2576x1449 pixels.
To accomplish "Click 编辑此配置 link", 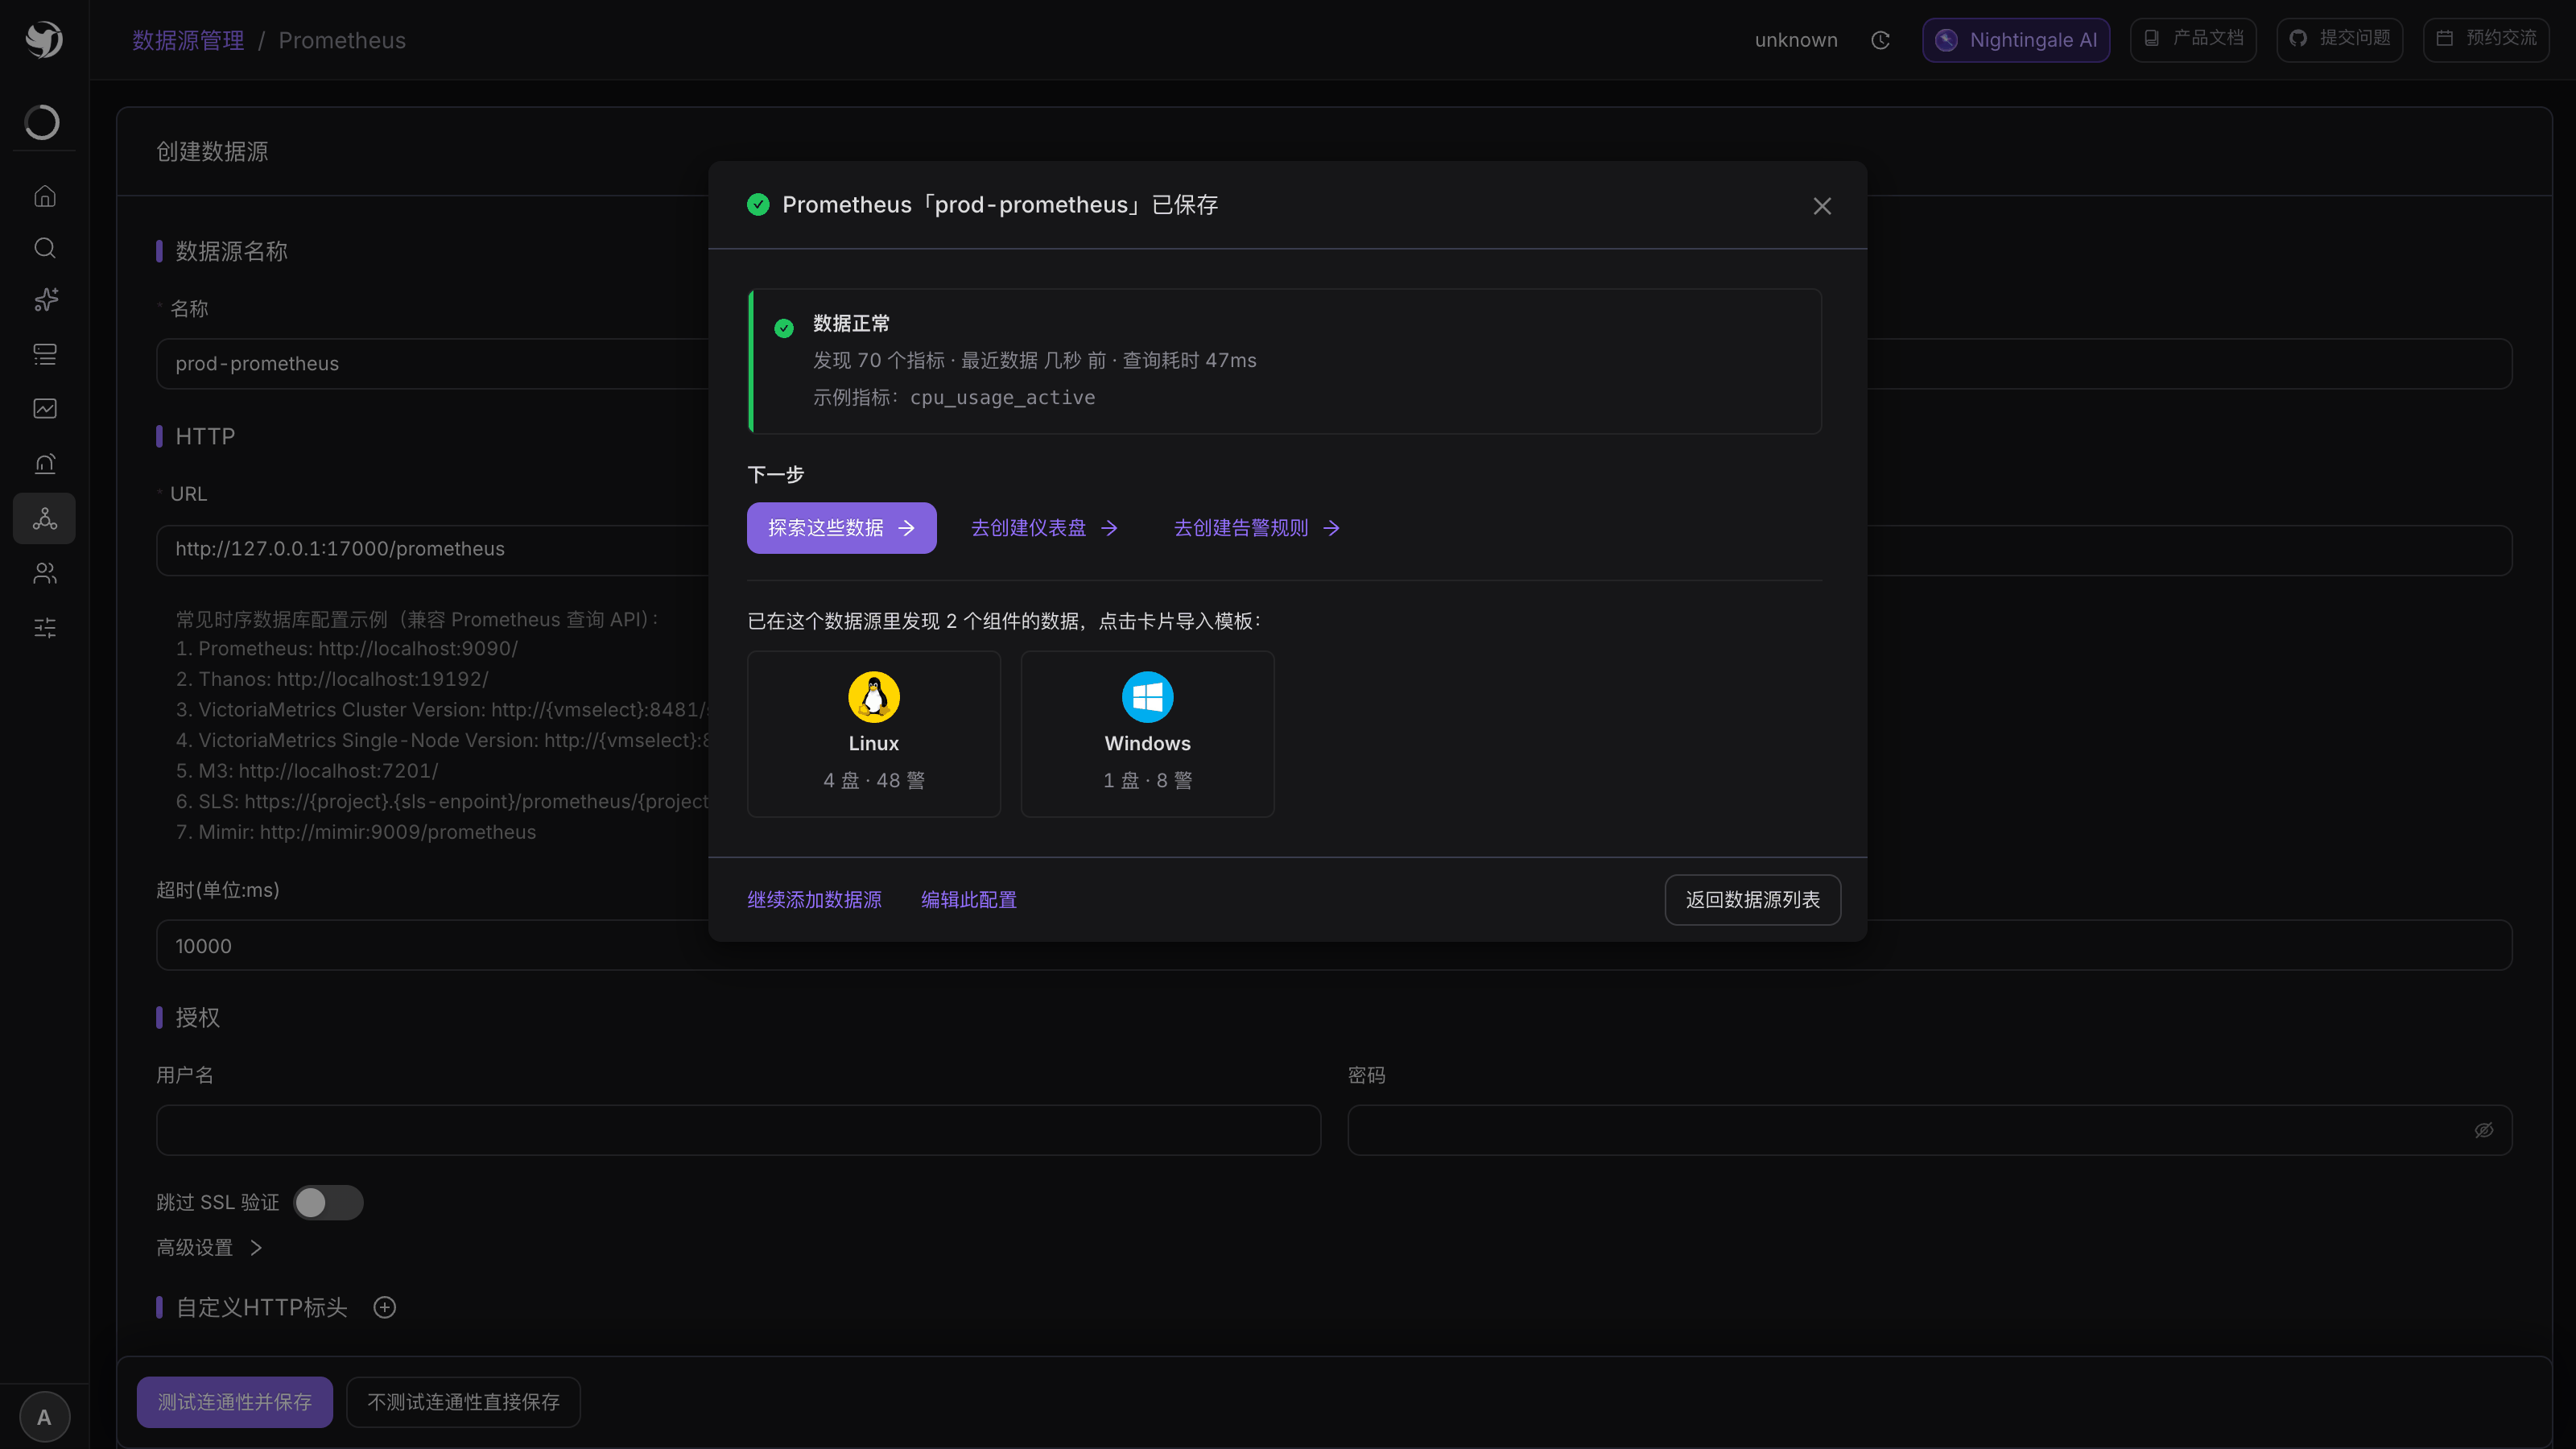I will pyautogui.click(x=968, y=900).
